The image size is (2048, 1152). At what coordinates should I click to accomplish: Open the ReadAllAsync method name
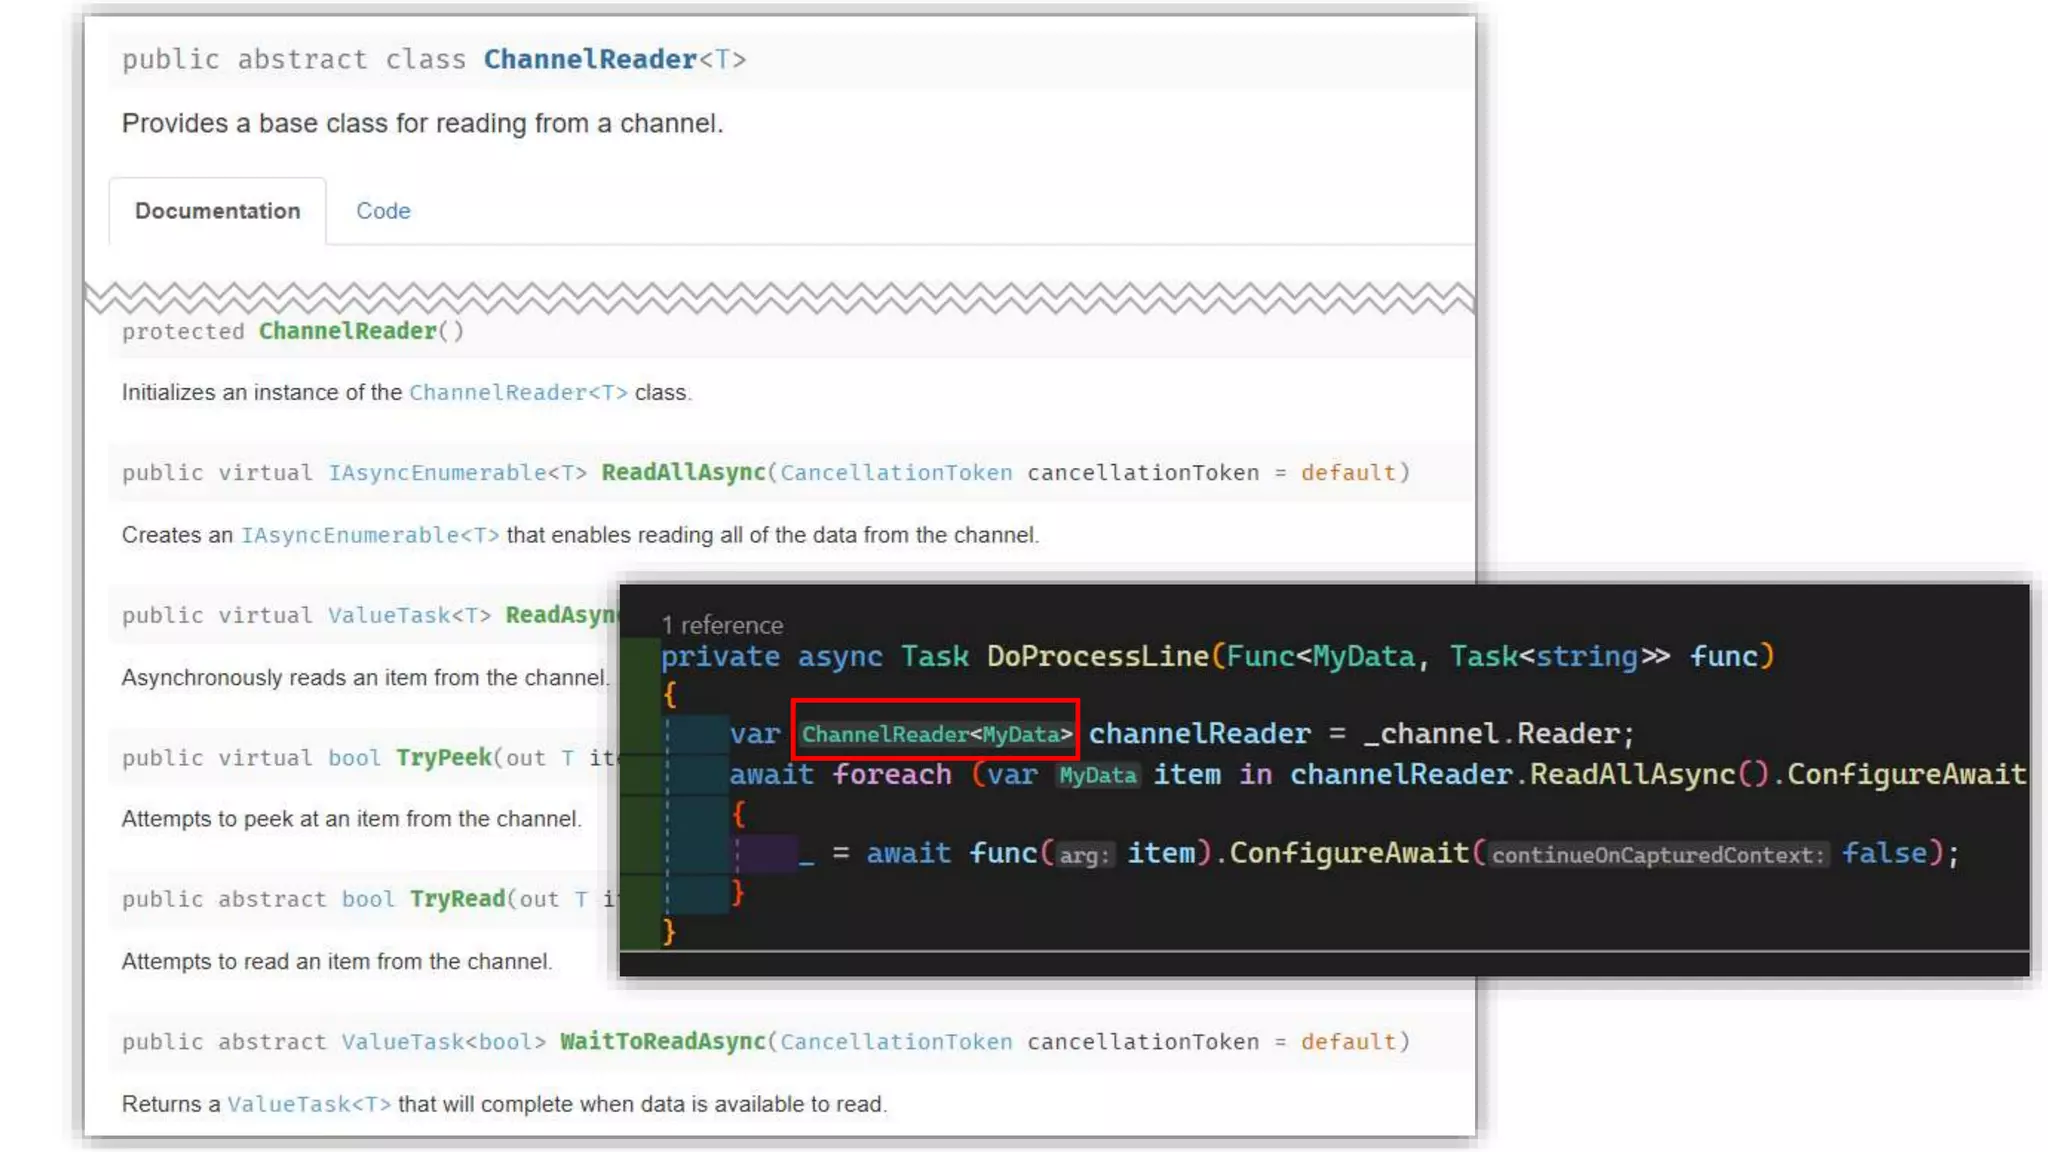click(682, 472)
